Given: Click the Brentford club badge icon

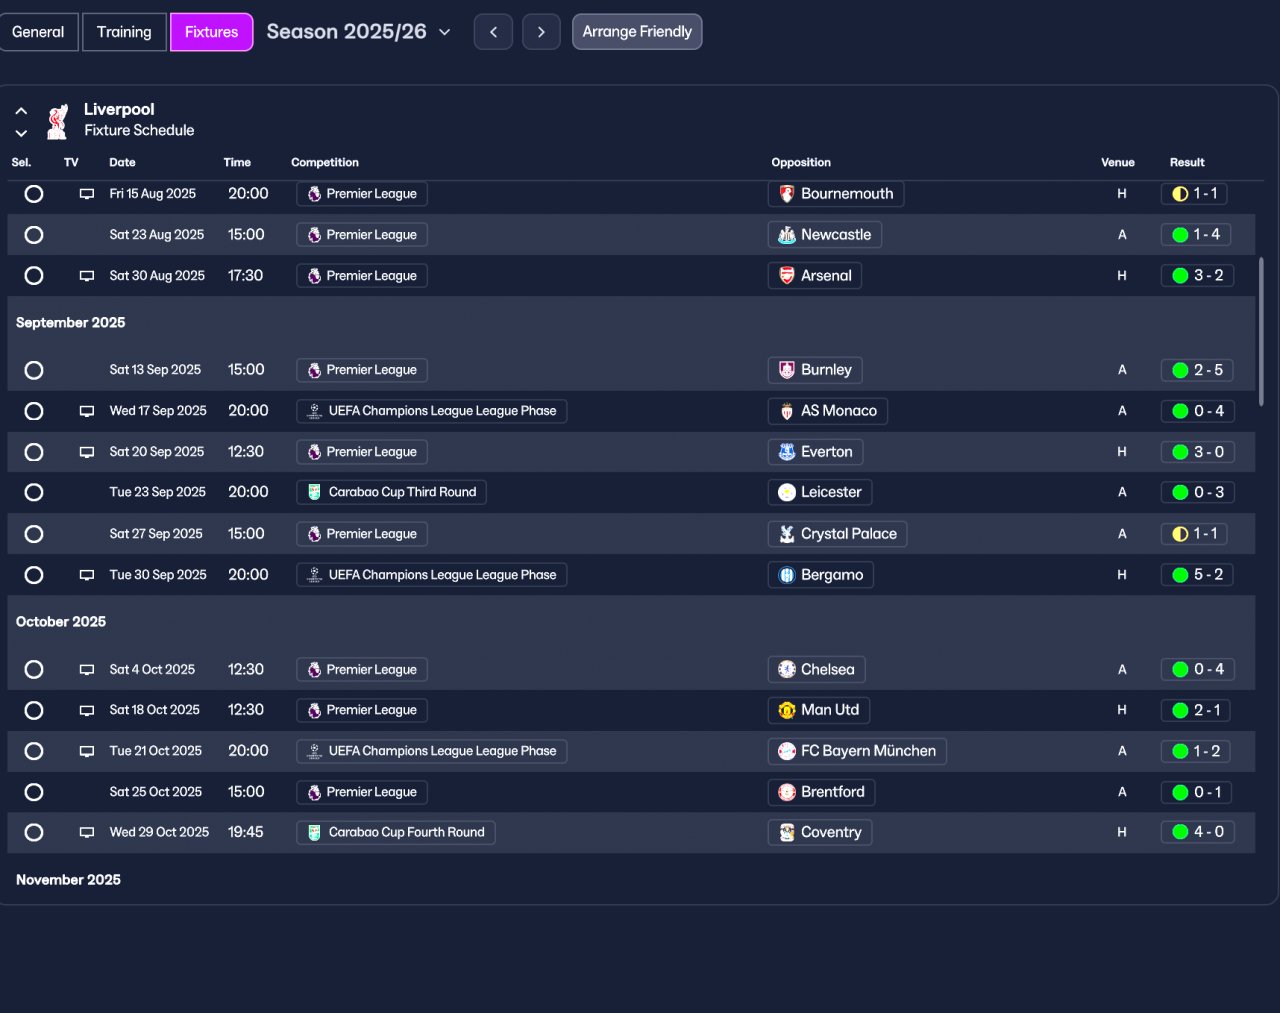Looking at the screenshot, I should click(x=787, y=792).
